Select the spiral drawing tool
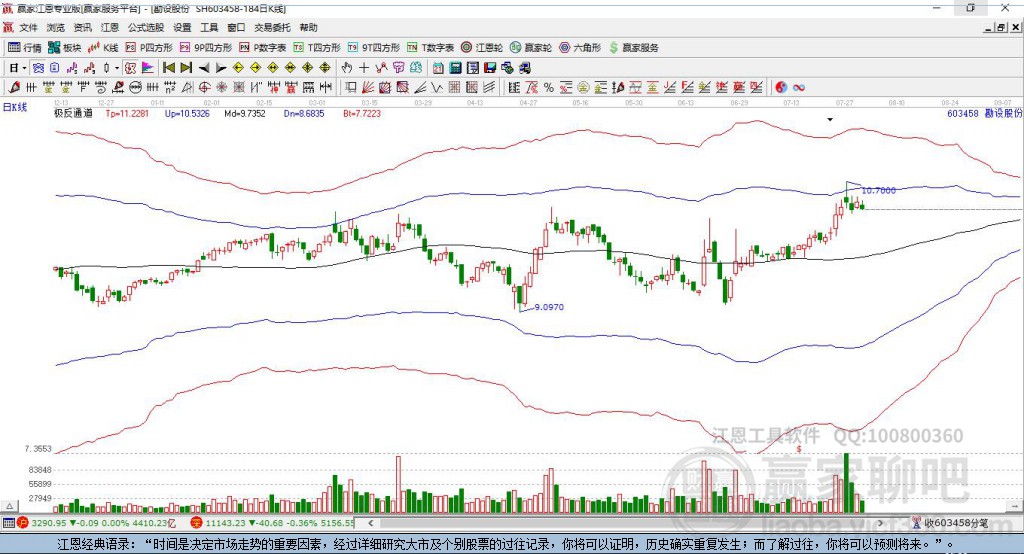The width and height of the screenshot is (1024, 554). click(x=101, y=88)
